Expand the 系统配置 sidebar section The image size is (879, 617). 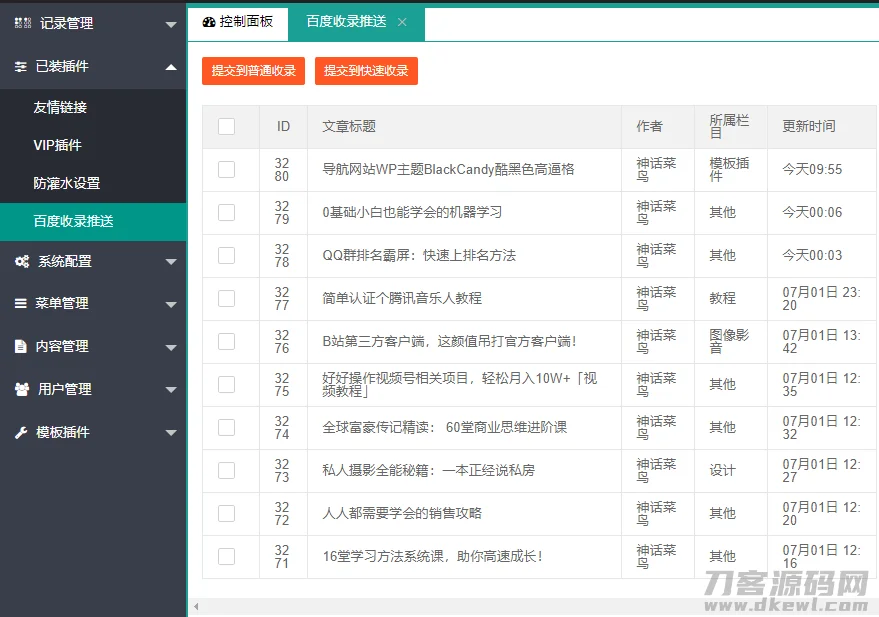(93, 261)
